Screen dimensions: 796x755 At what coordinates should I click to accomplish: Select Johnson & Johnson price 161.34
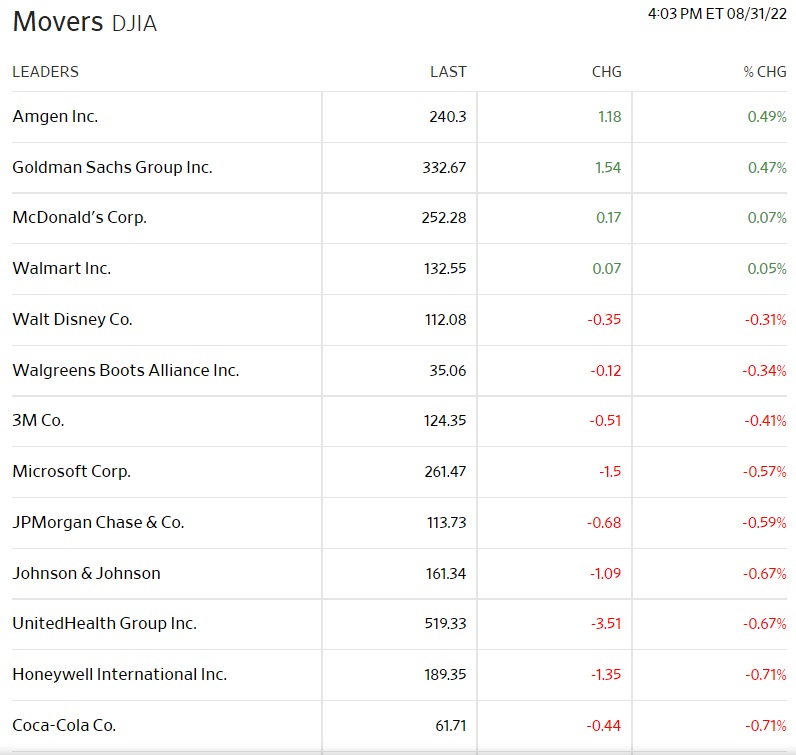pos(446,573)
